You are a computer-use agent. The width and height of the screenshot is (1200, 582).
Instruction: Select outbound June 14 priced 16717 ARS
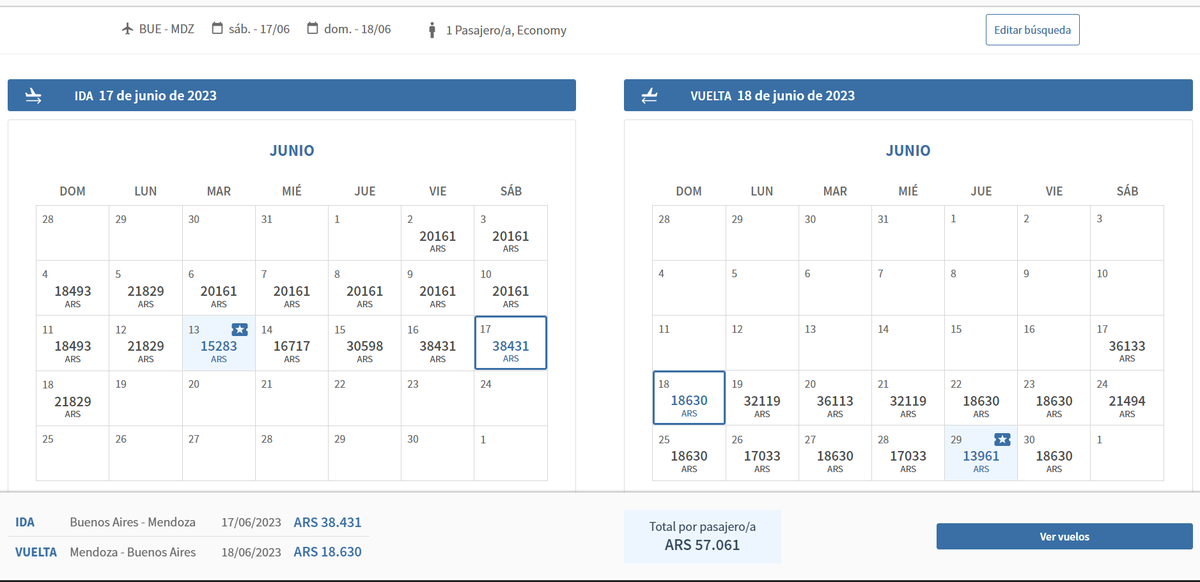[291, 345]
